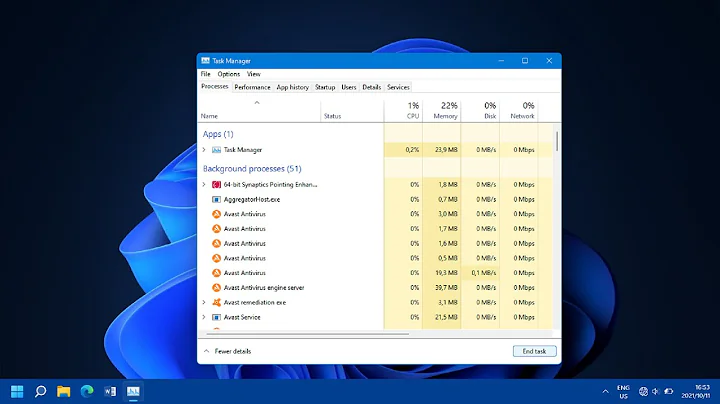Select the Avast Antivirus engine server name
The height and width of the screenshot is (404, 720).
264,287
